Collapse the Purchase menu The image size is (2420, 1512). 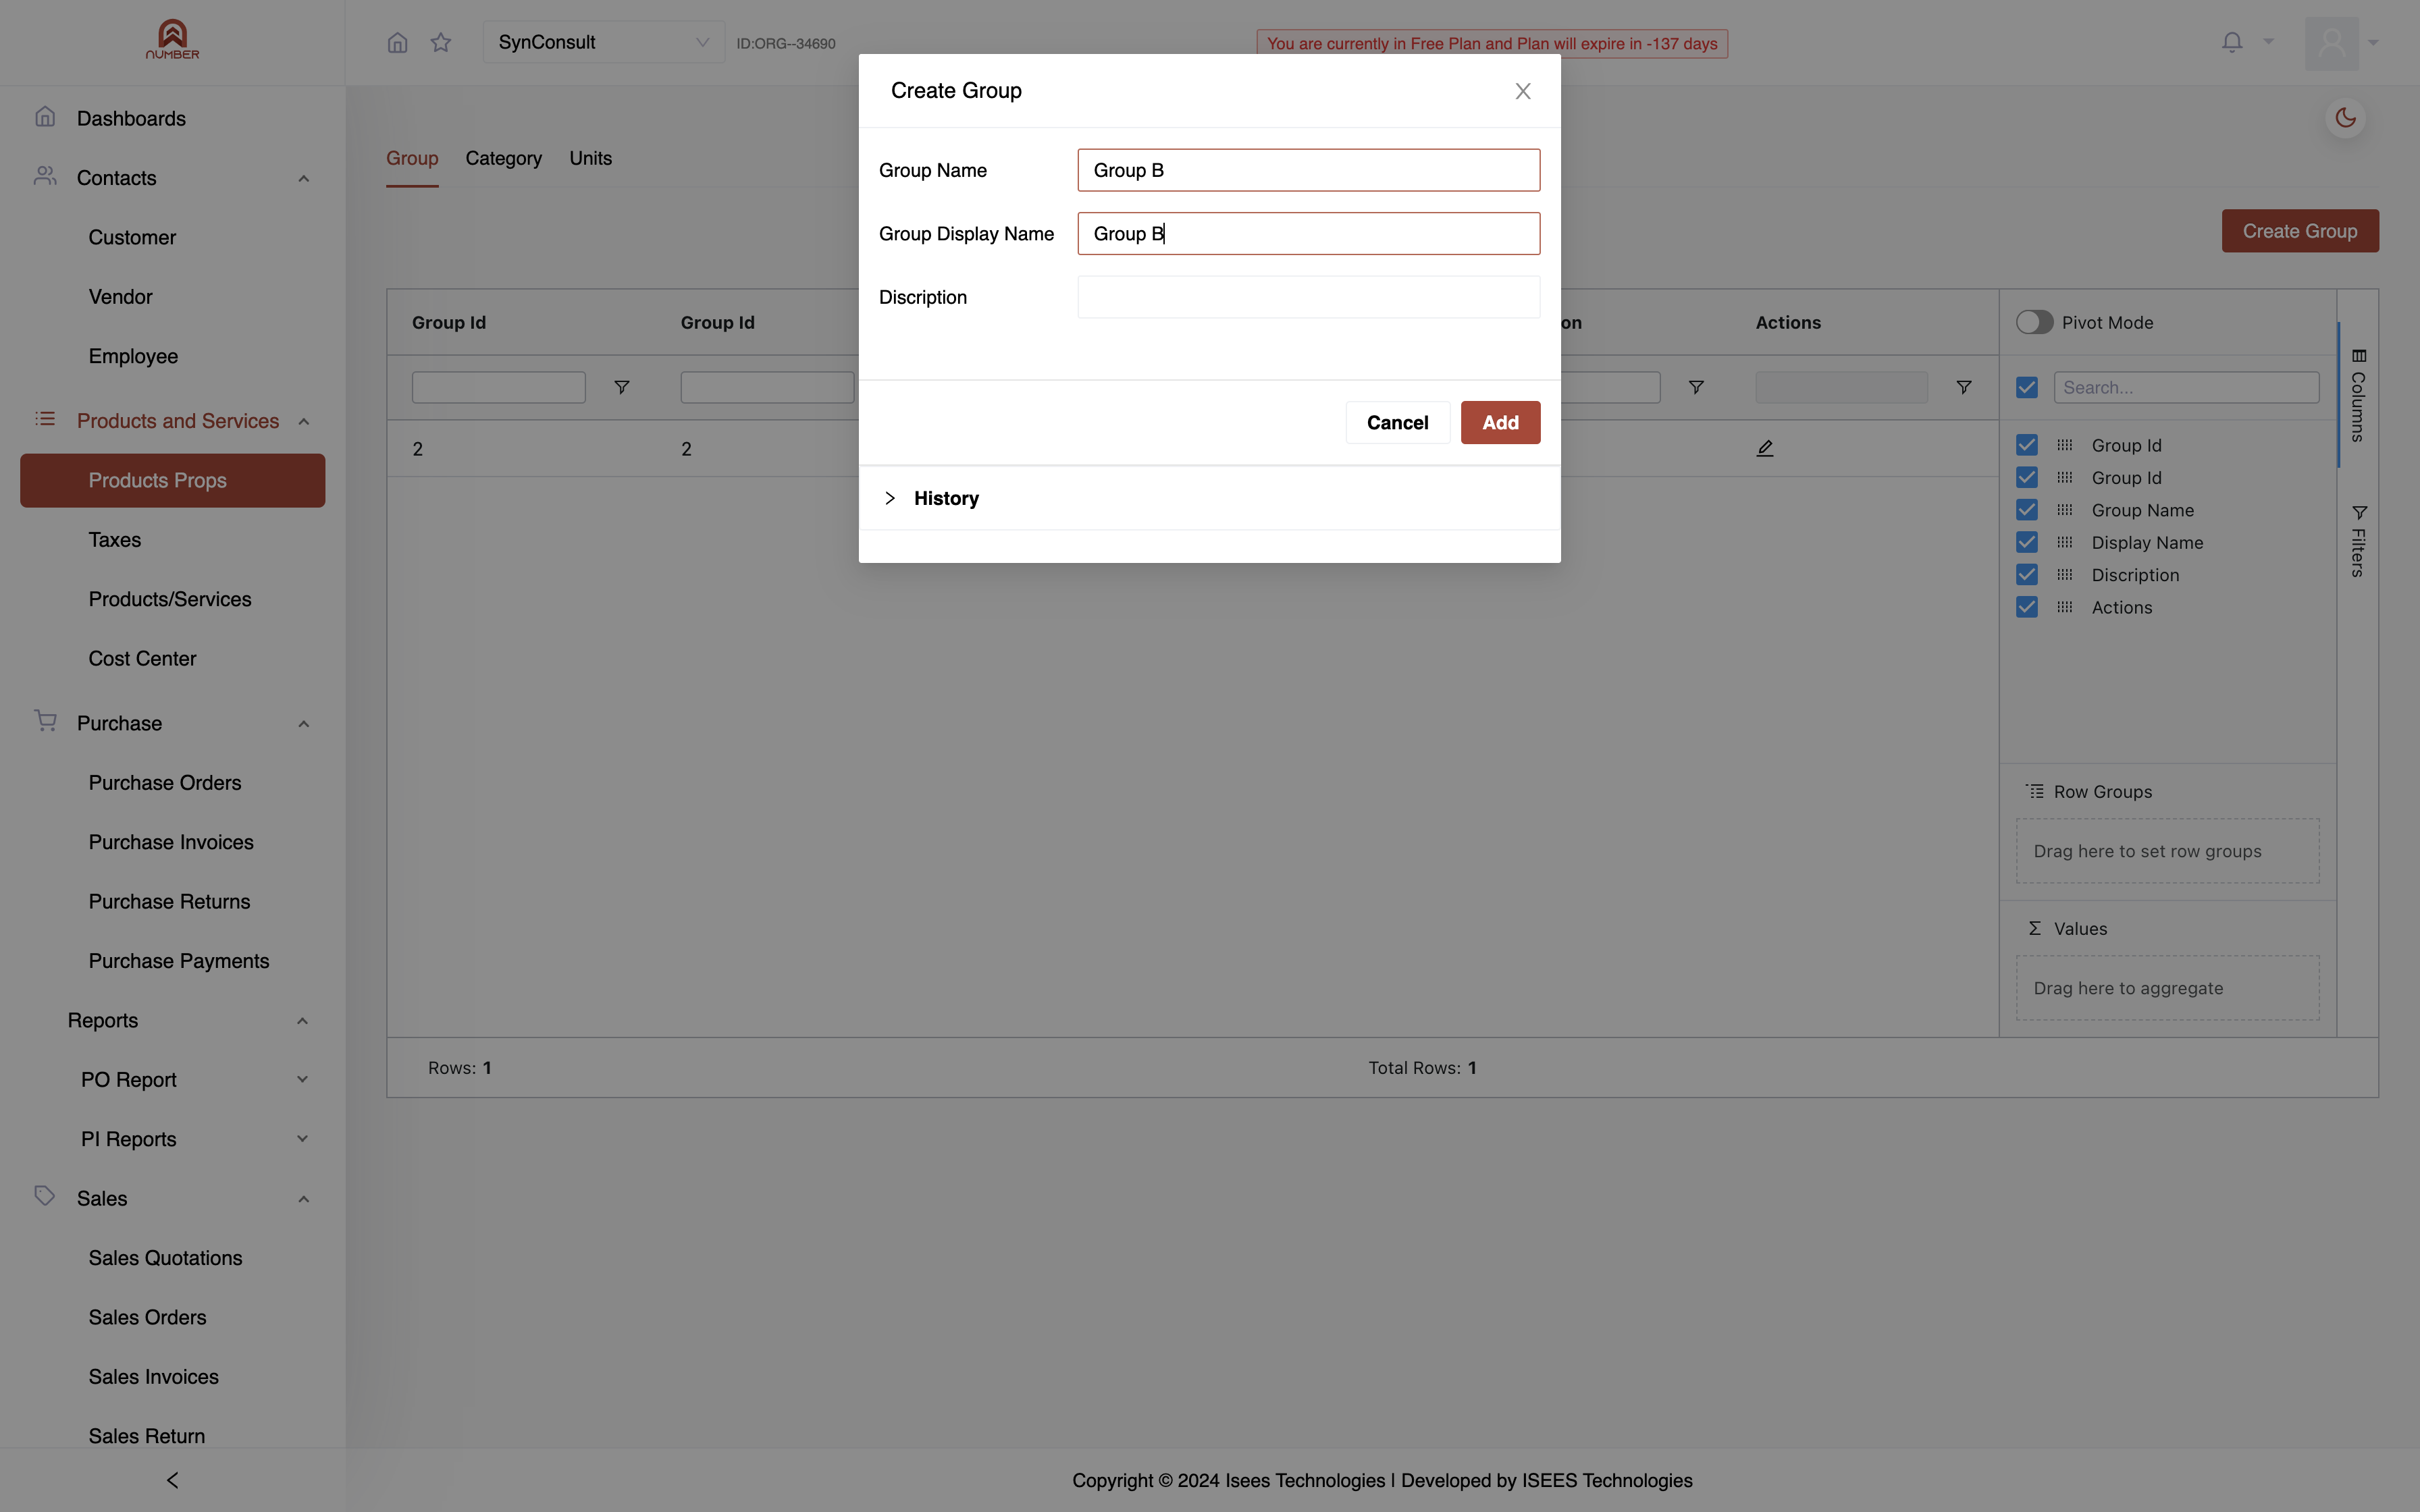point(303,723)
